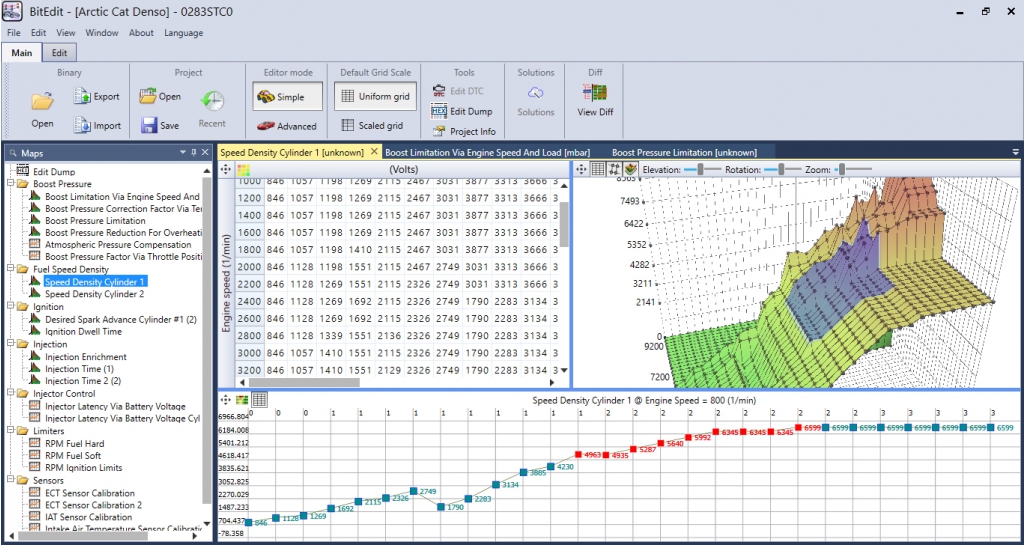1024x545 pixels.
Task: Open the File menu
Action: tap(14, 33)
